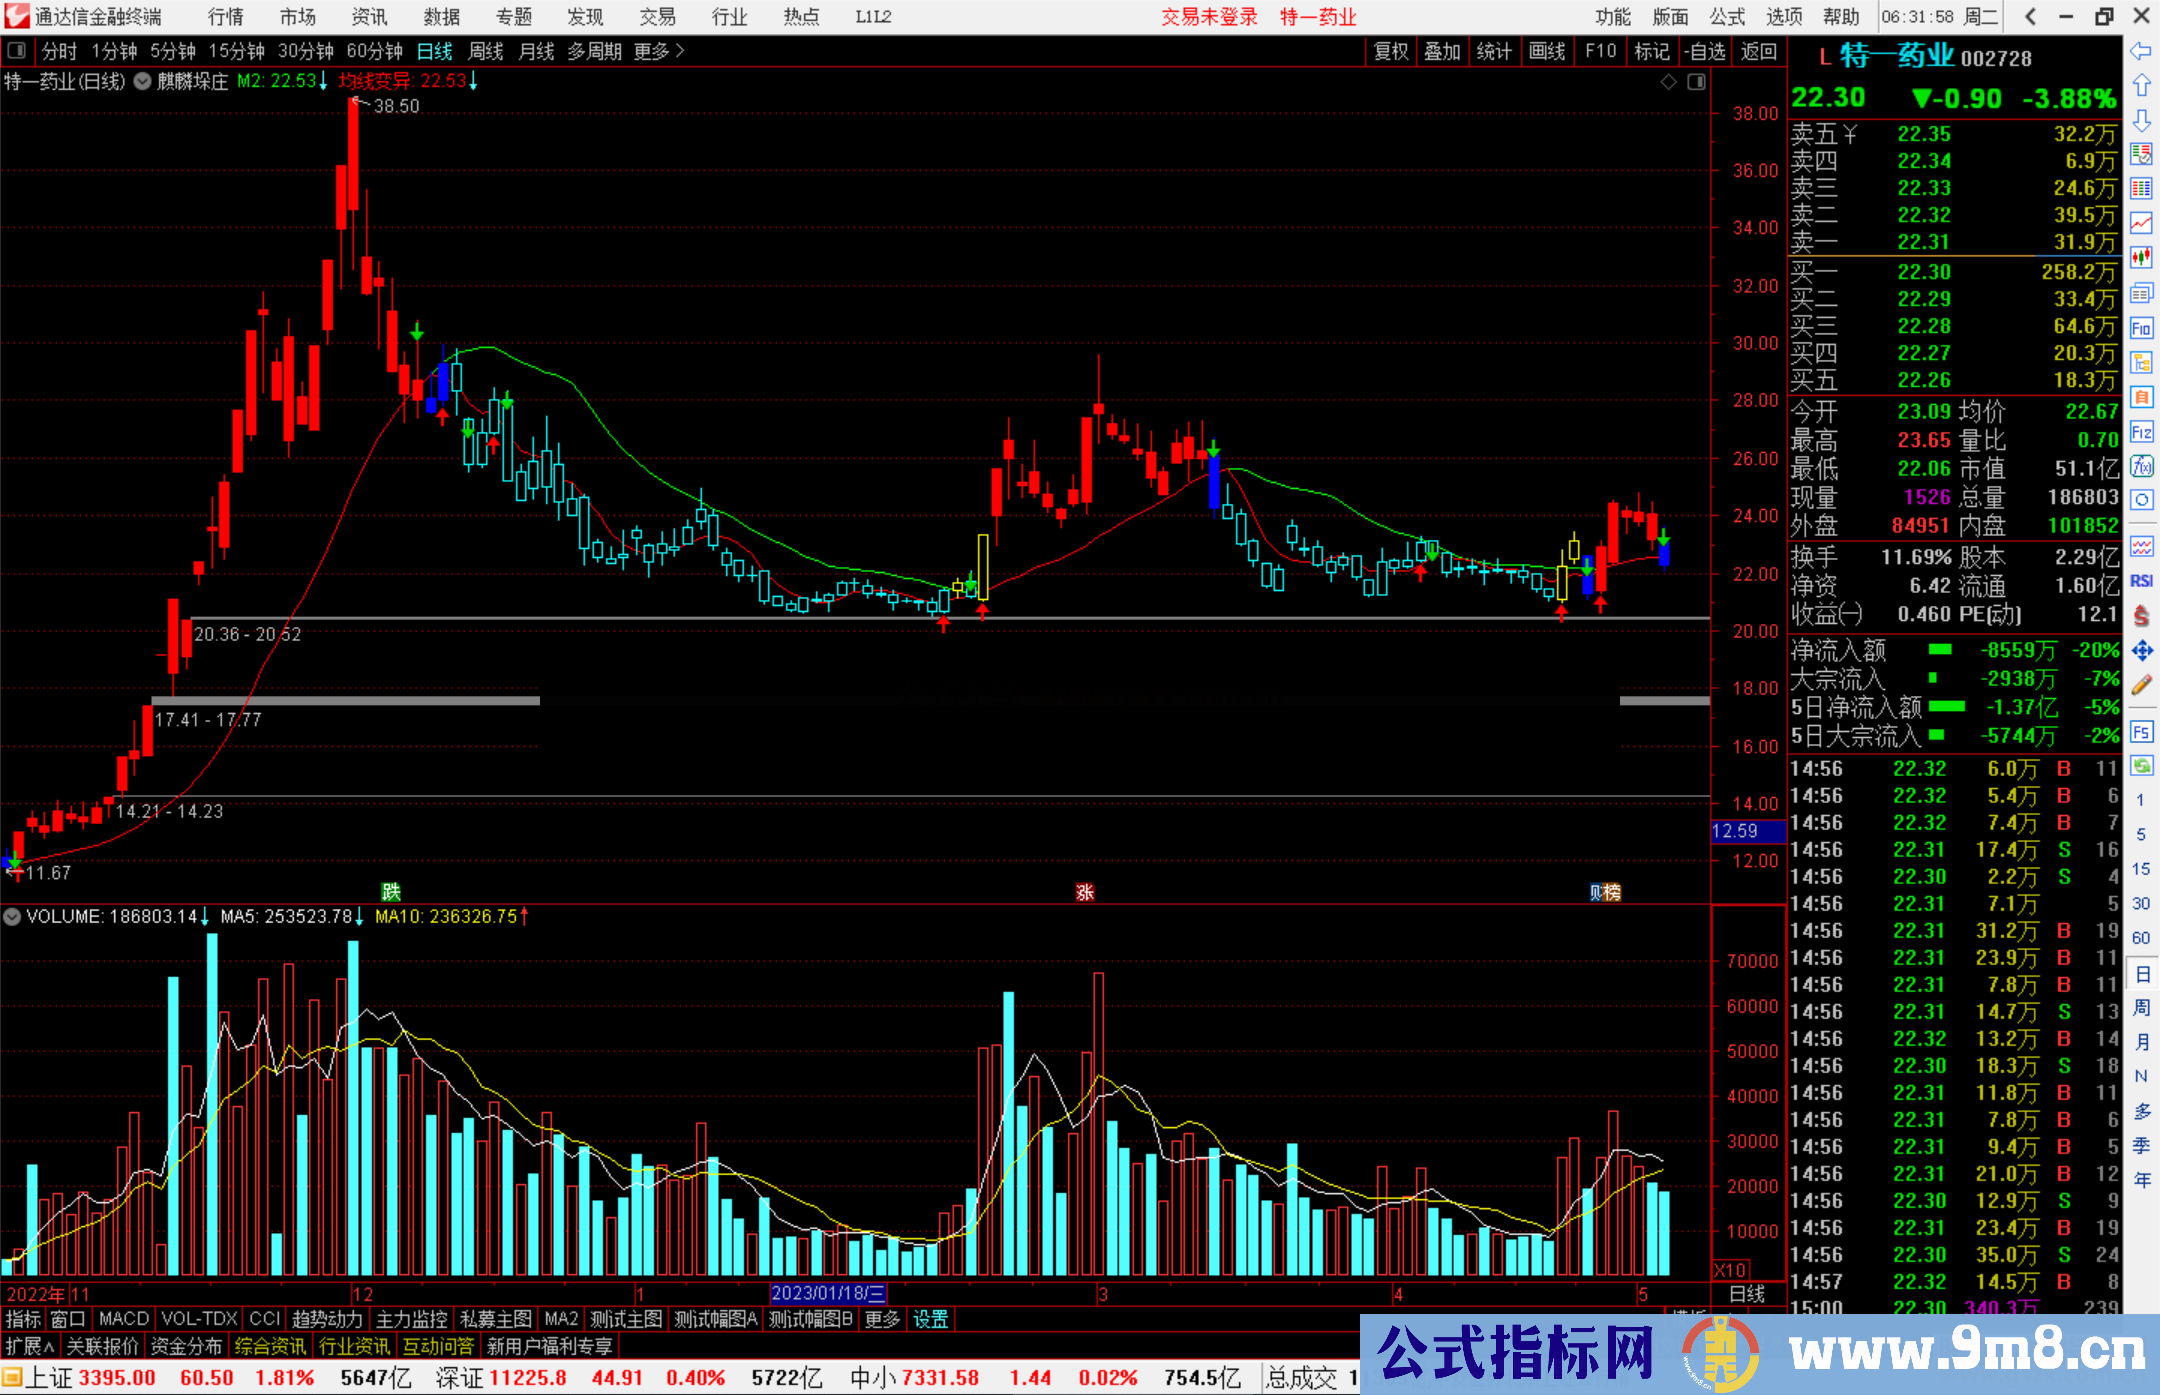
Task: Click the green refresh icon in sidebar
Action: [x=2141, y=766]
